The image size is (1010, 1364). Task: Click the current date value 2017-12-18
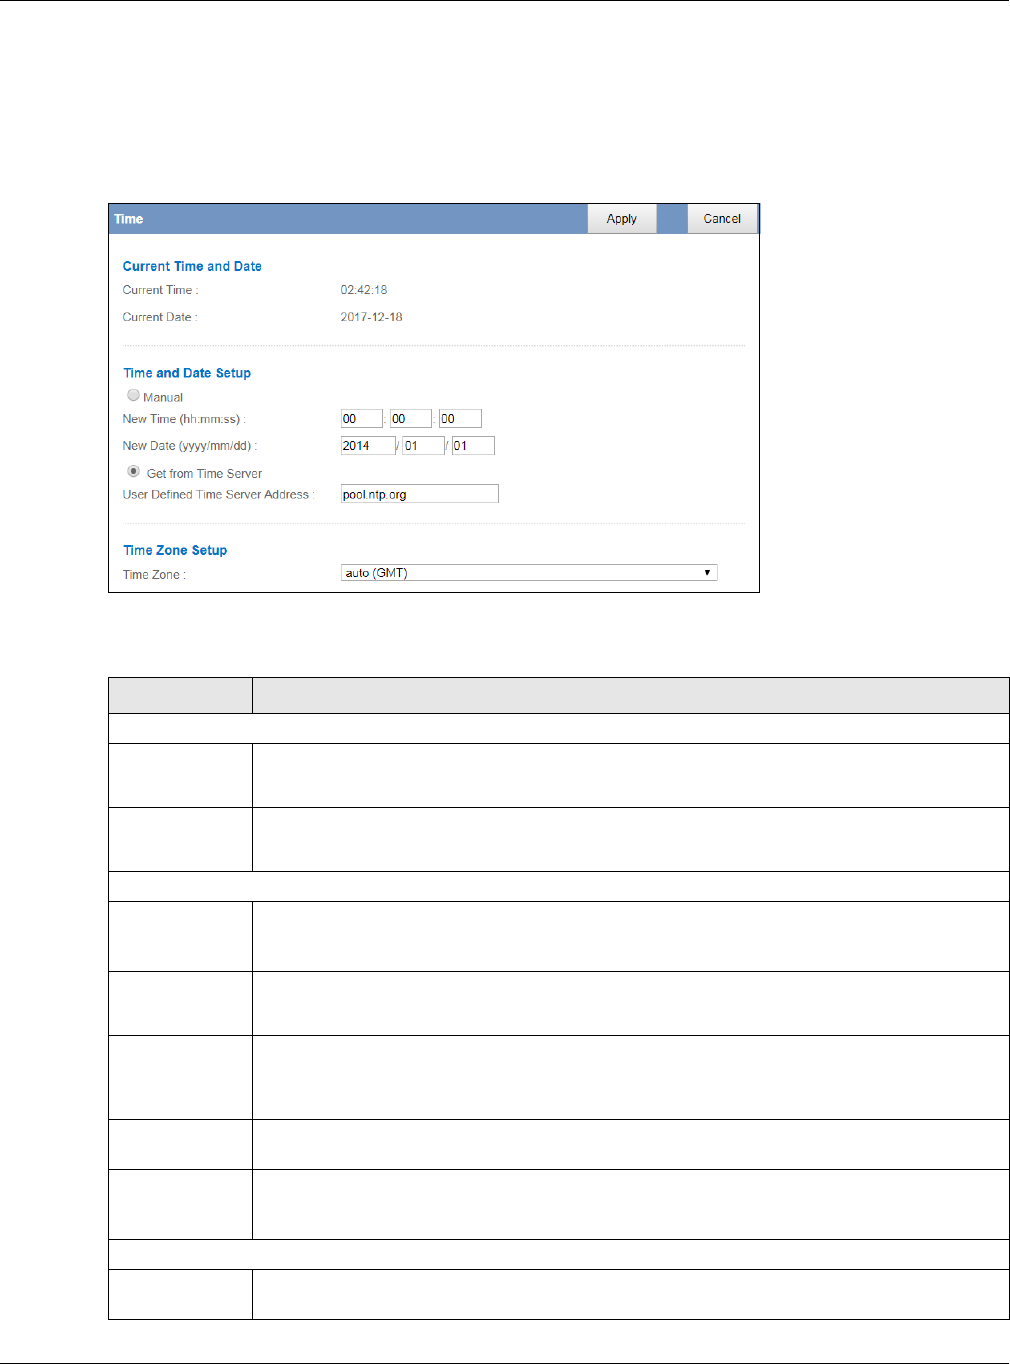pos(371,317)
